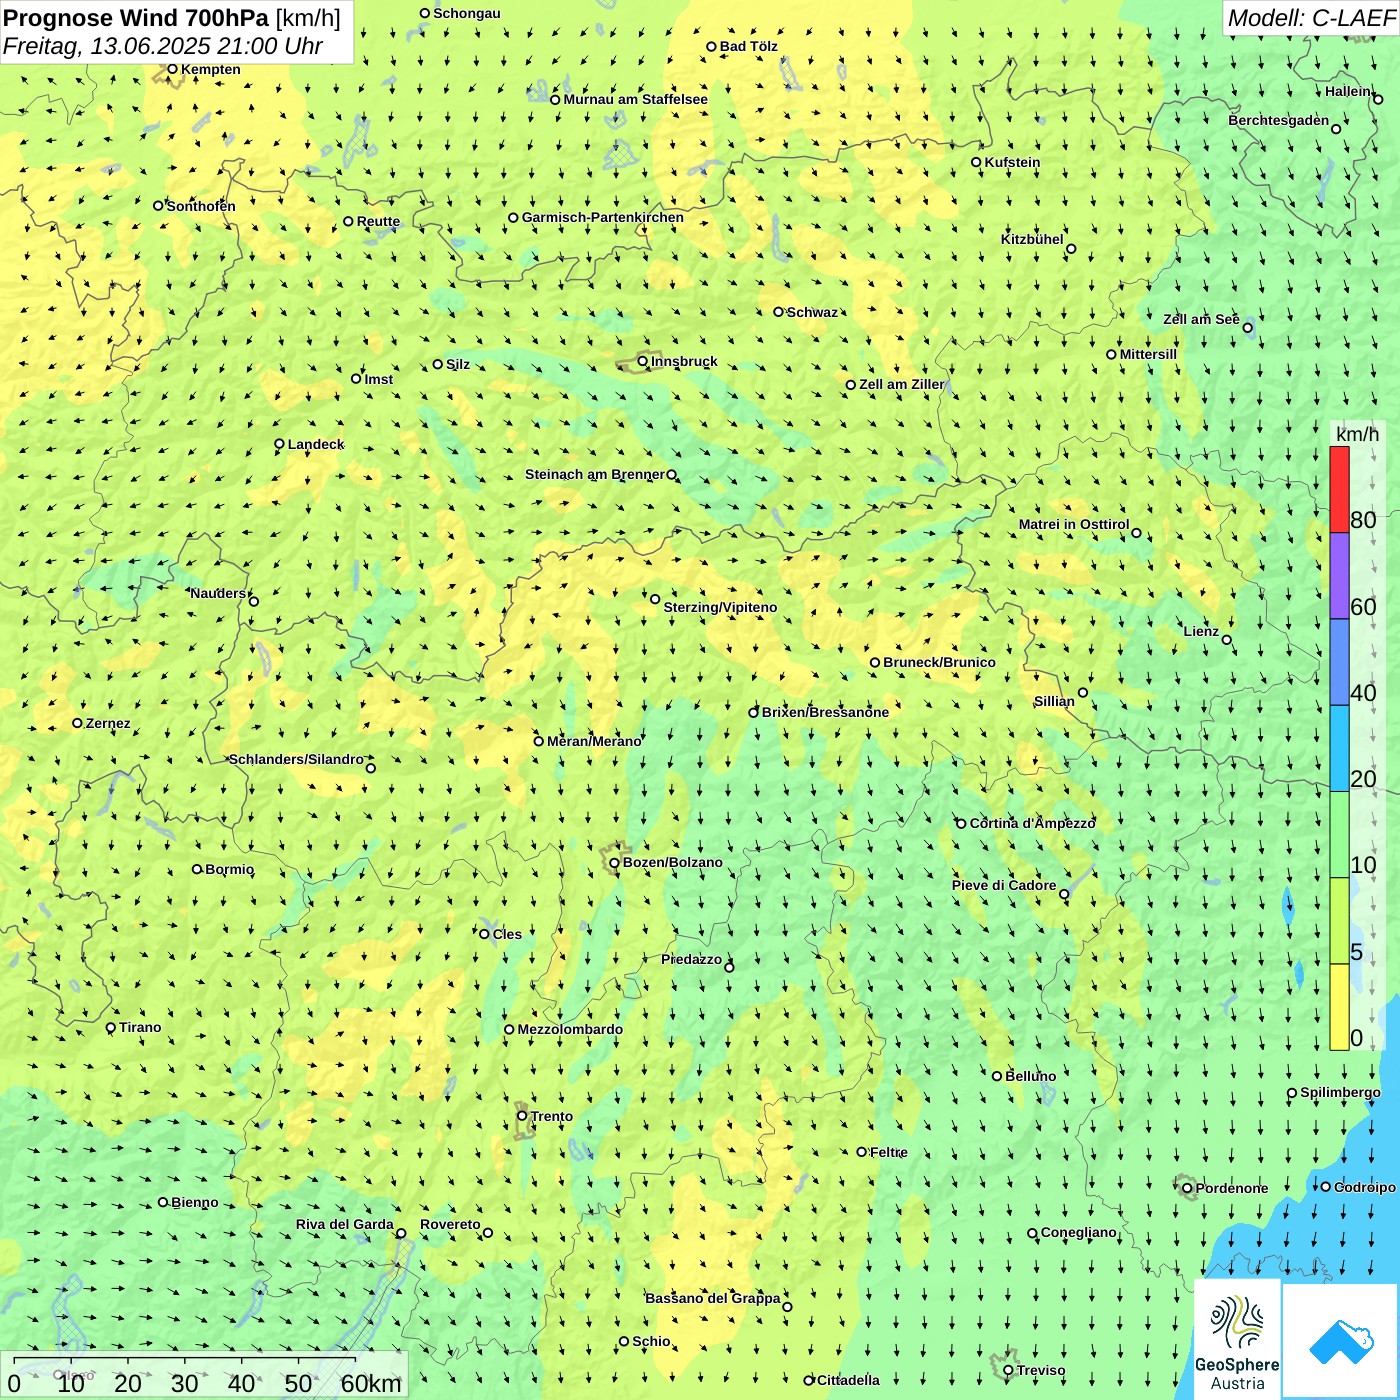
Task: Click the Kitzbühel town label
Action: 1032,239
